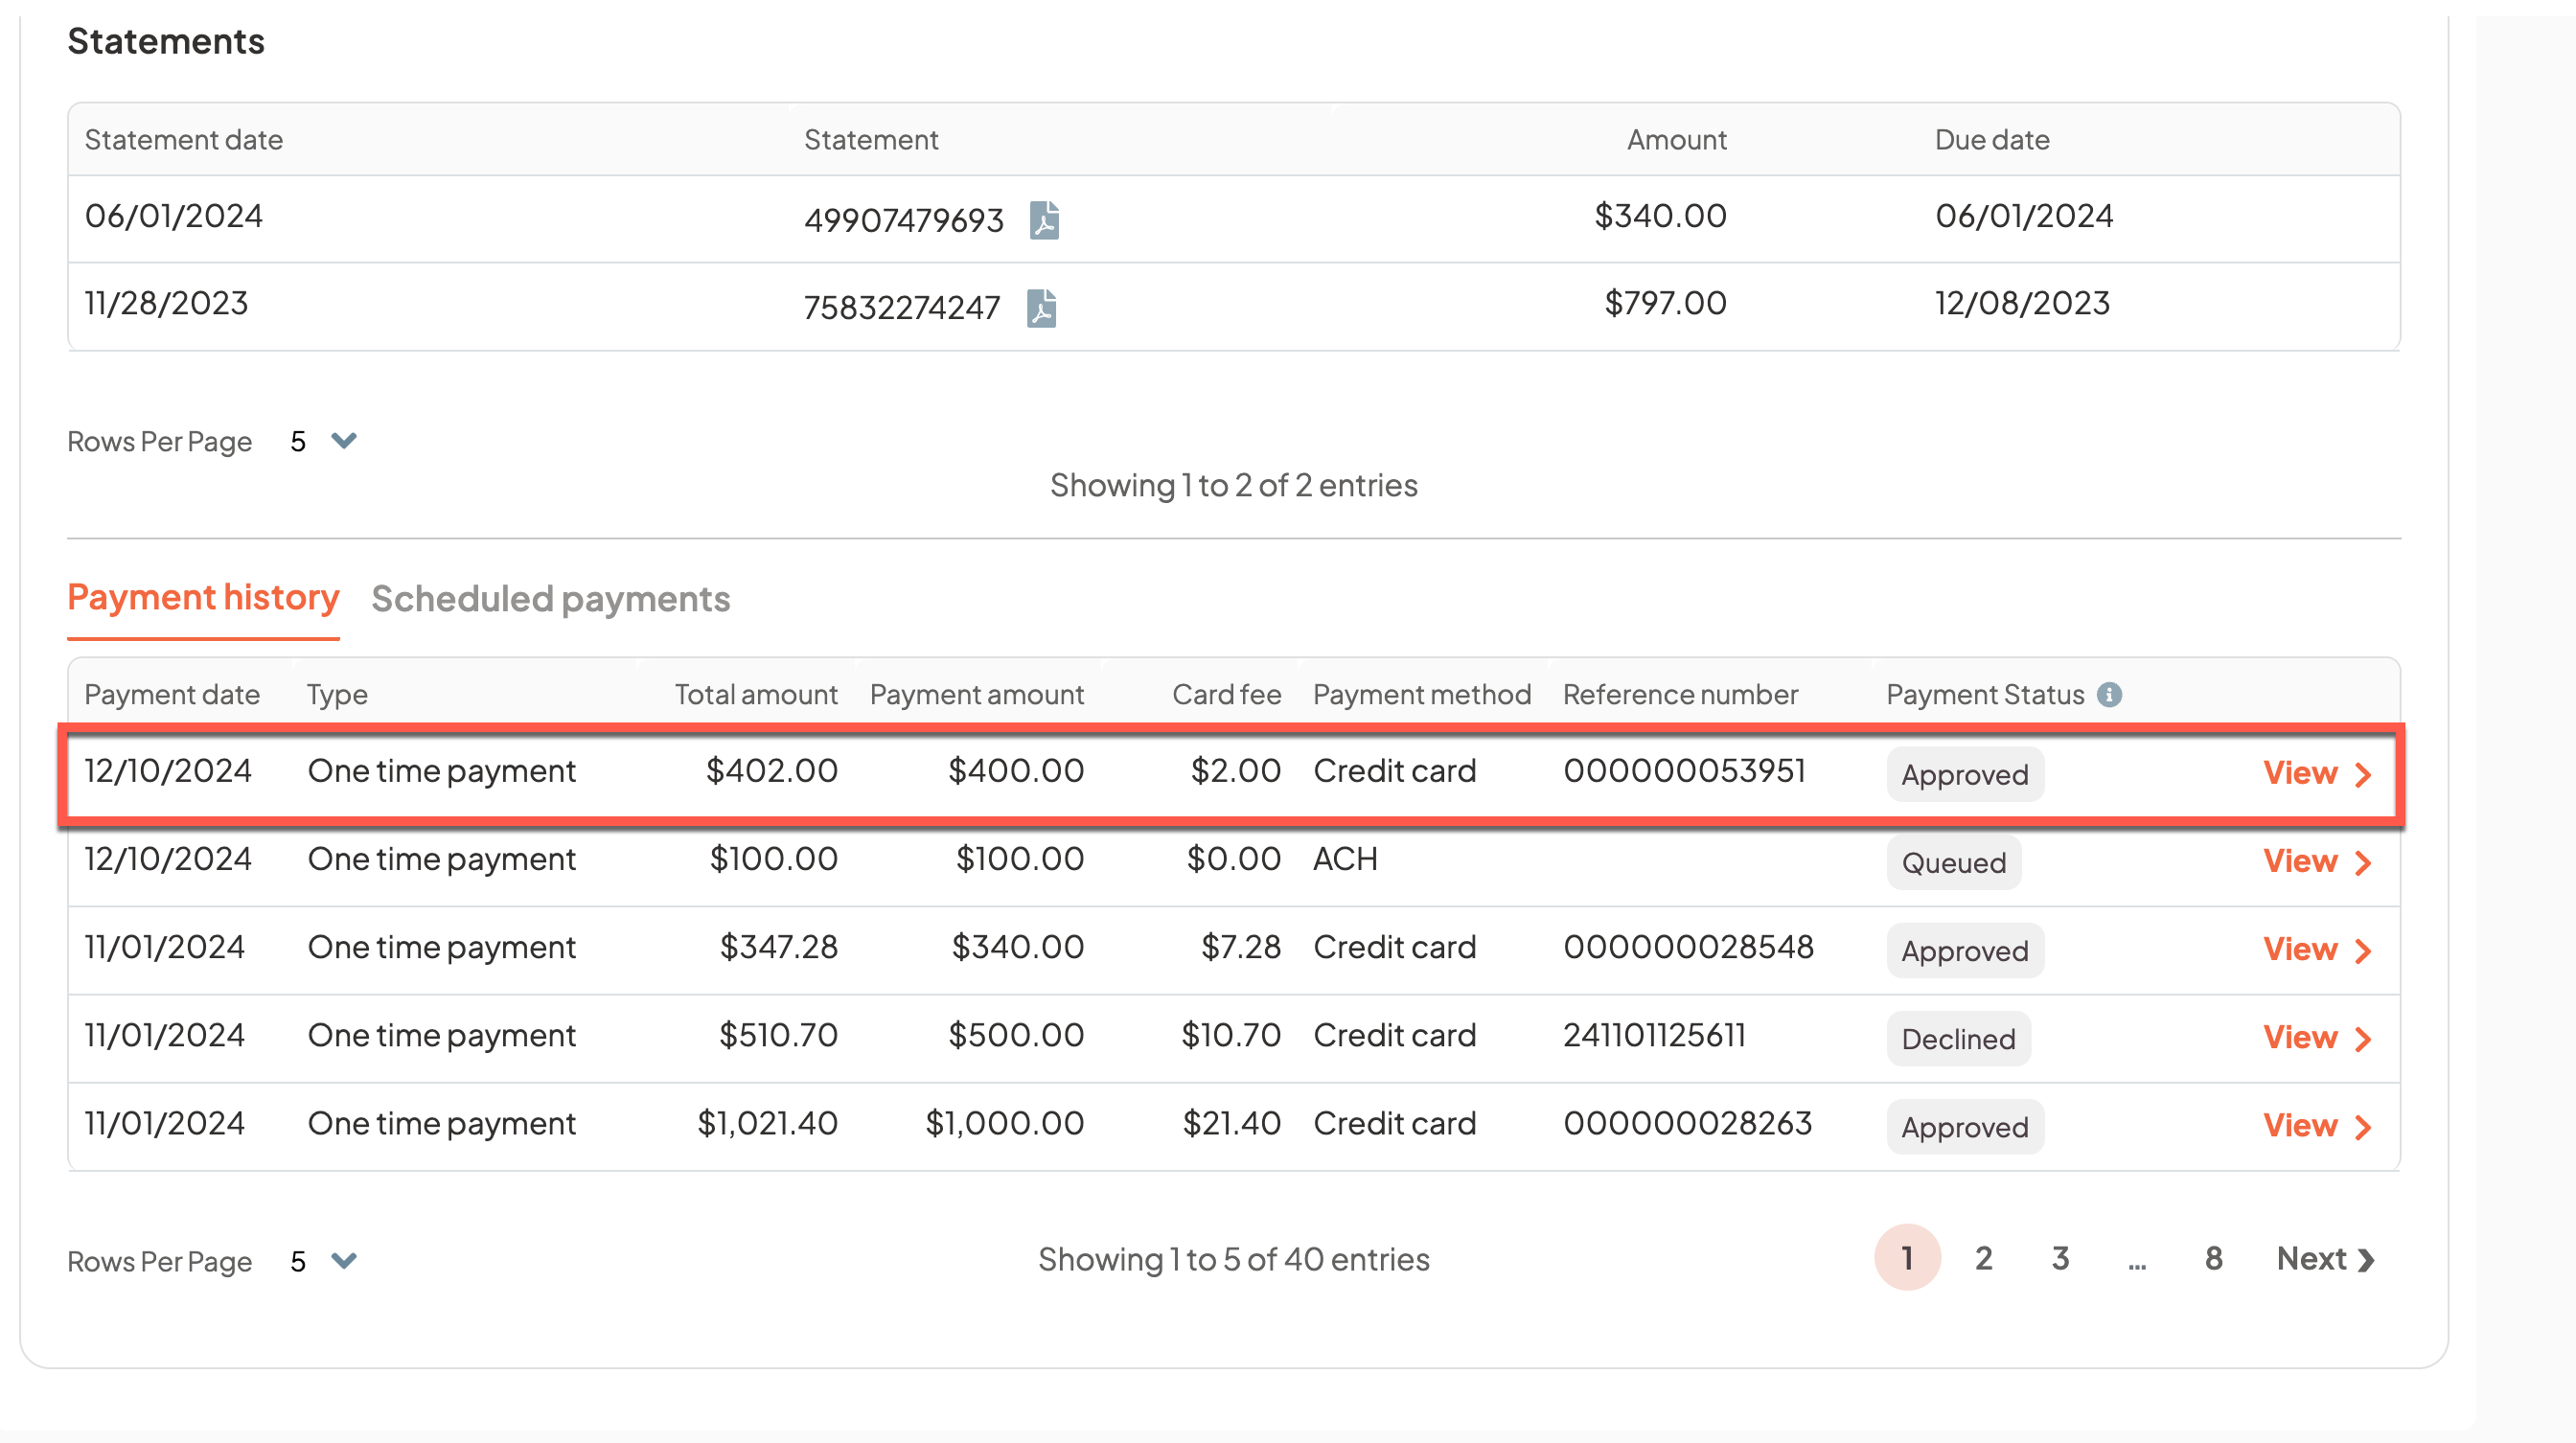Click chevron beside View for Queued ACH payment
Image resolution: width=2576 pixels, height=1443 pixels.
2363,862
